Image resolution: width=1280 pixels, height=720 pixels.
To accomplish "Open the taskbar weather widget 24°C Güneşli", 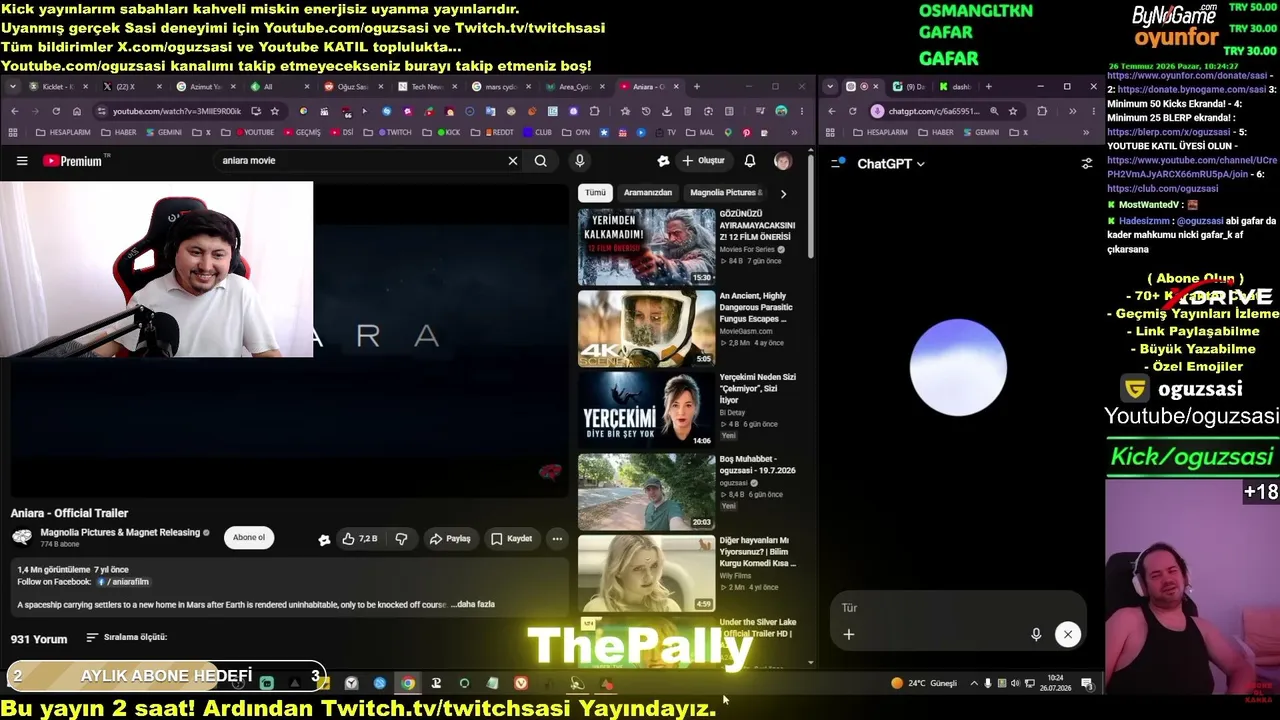I will tap(925, 684).
